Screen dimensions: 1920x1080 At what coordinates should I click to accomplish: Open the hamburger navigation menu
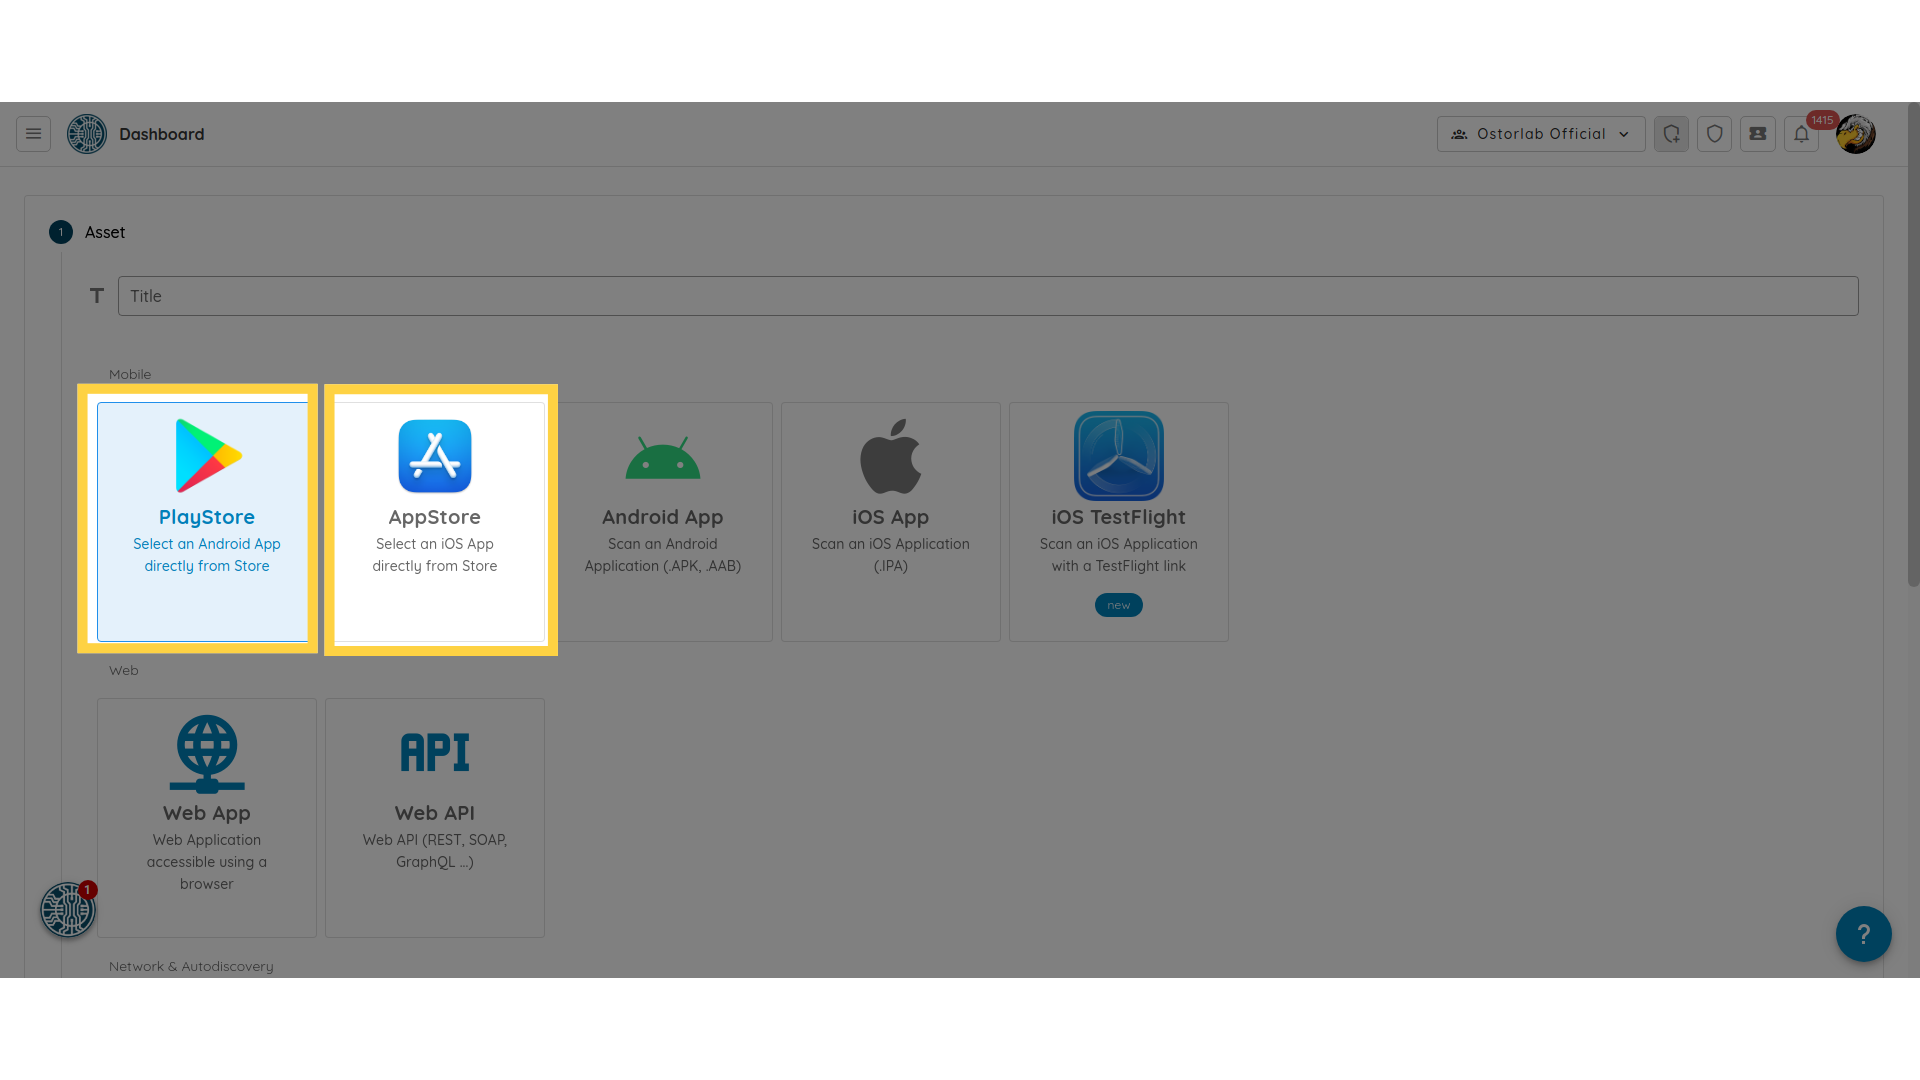click(x=33, y=134)
